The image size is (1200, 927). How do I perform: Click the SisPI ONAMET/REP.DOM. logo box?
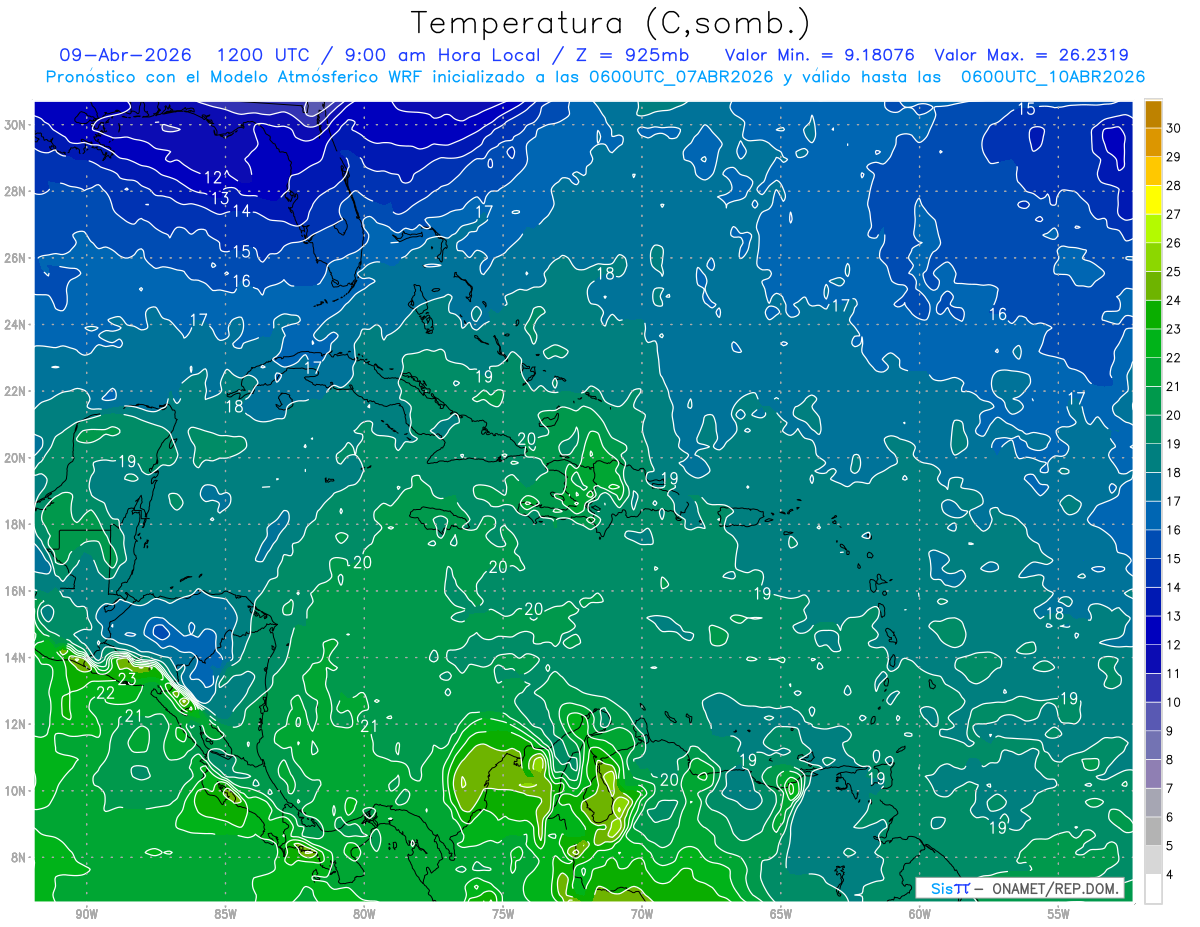(x=1021, y=888)
